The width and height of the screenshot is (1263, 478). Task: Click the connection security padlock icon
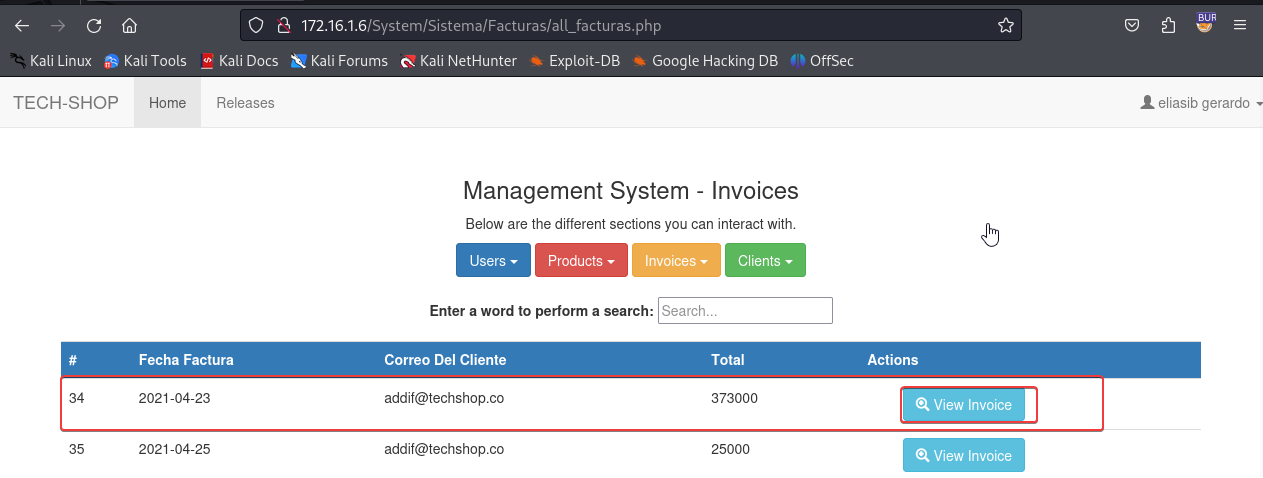tap(282, 25)
